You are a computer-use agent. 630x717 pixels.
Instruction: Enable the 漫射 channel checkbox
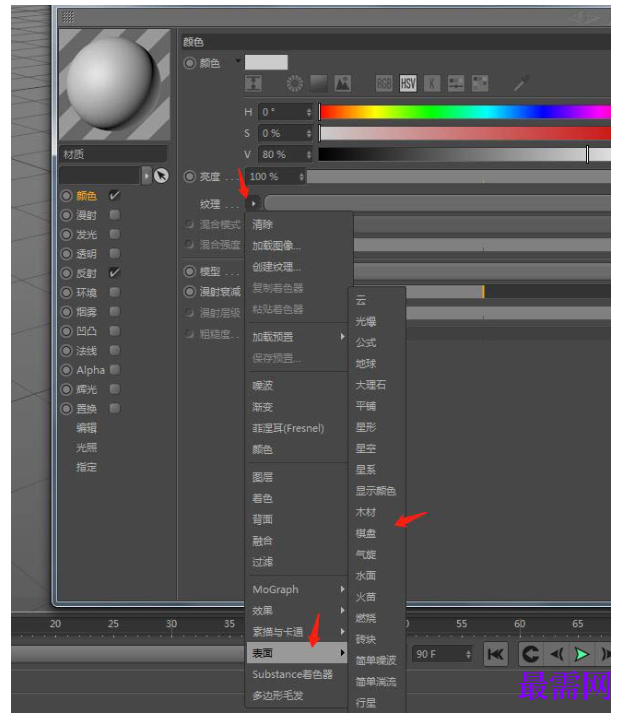[x=114, y=215]
